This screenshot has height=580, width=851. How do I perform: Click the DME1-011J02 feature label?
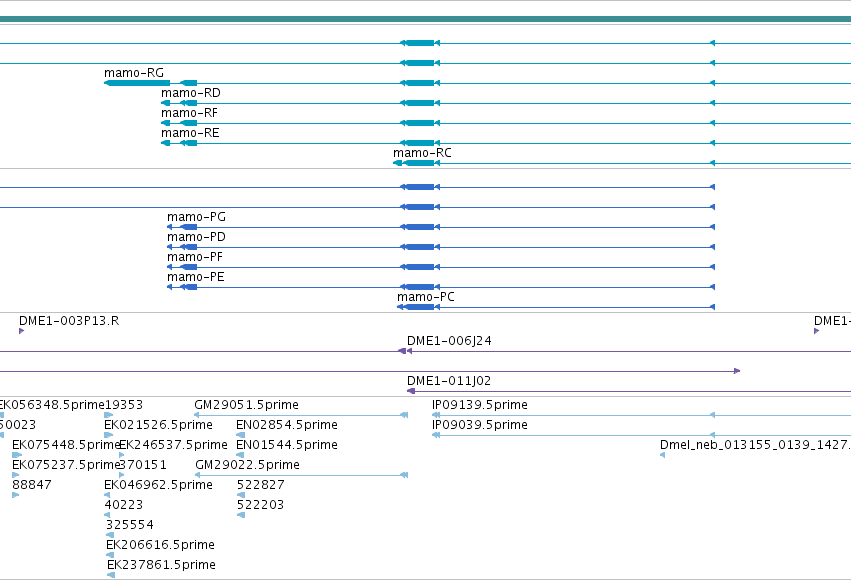pos(449,381)
